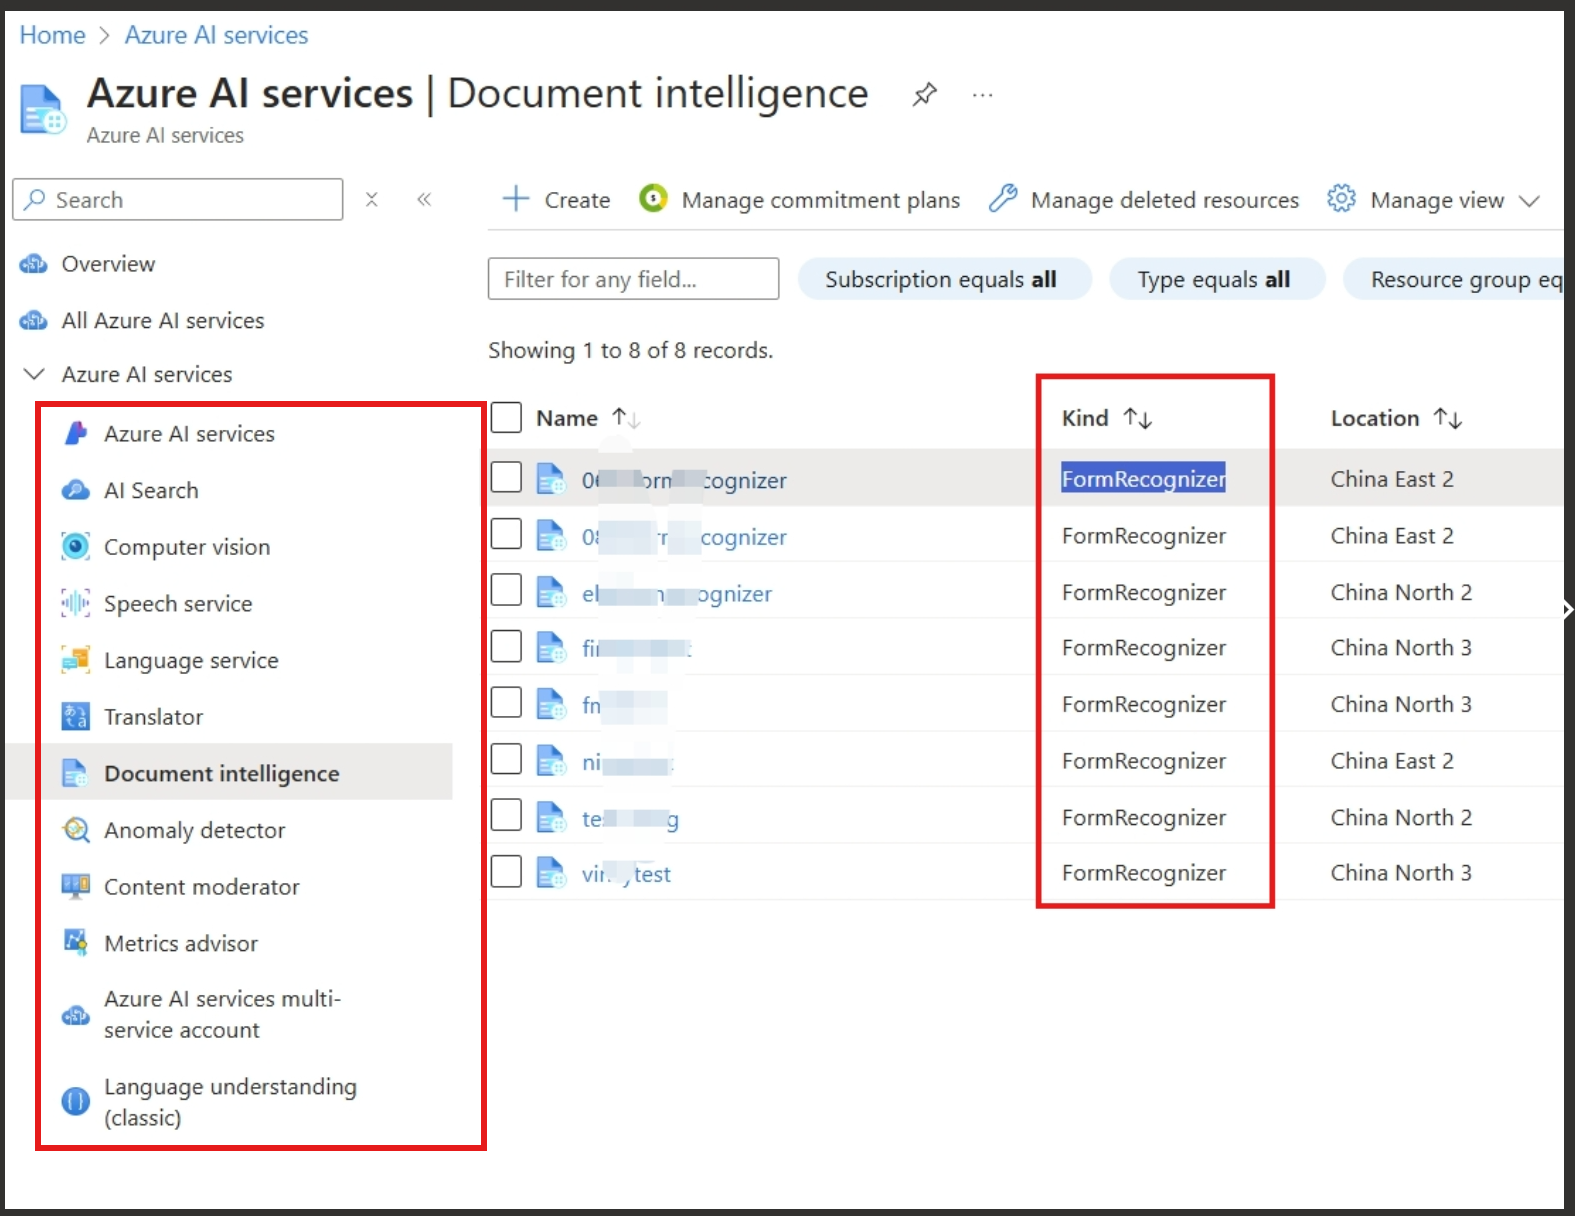Image resolution: width=1575 pixels, height=1216 pixels.
Task: Clear the sidebar search with X icon
Action: click(371, 199)
